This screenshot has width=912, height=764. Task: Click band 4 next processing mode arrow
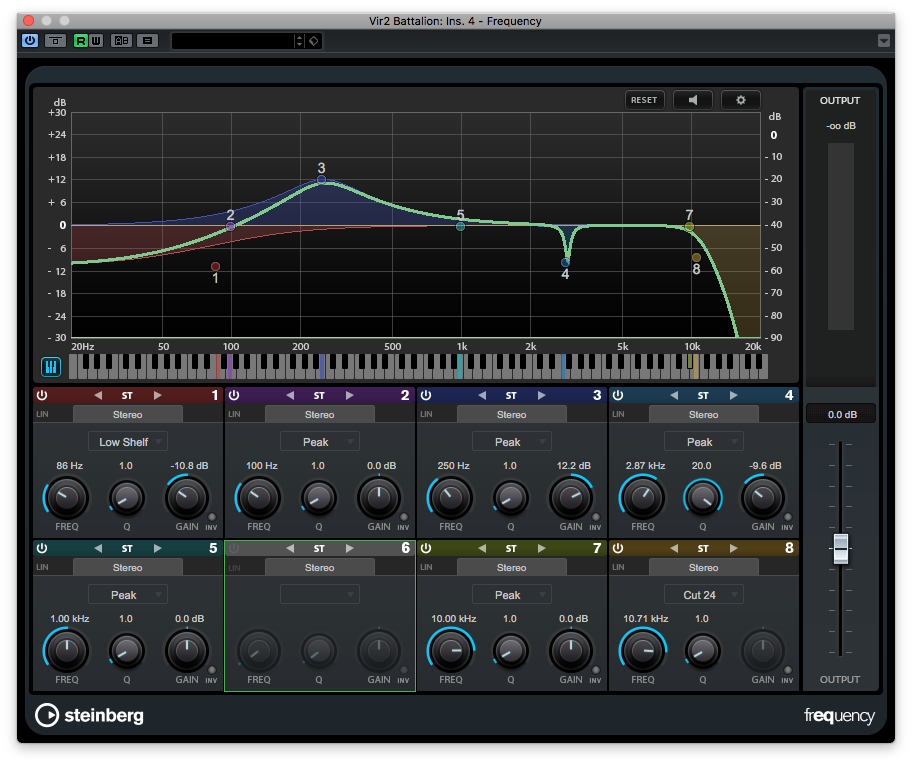coord(733,395)
